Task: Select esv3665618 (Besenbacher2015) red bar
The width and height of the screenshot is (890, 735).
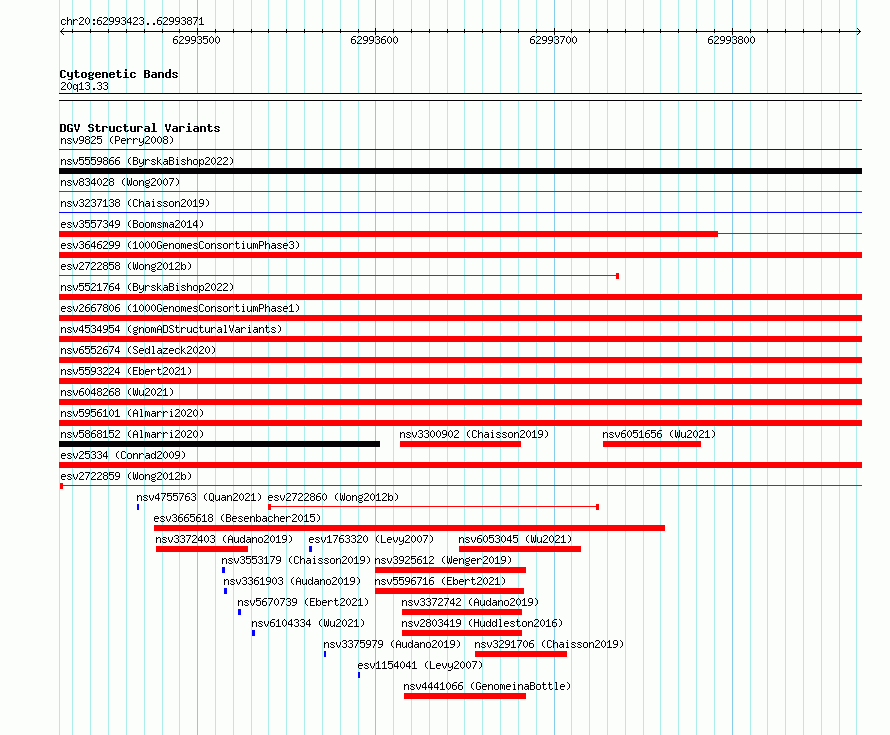Action: pos(409,528)
